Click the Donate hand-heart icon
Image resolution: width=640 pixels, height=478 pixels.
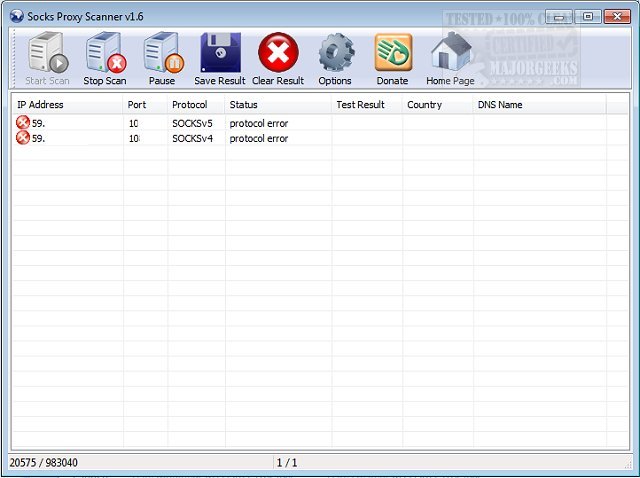(393, 53)
